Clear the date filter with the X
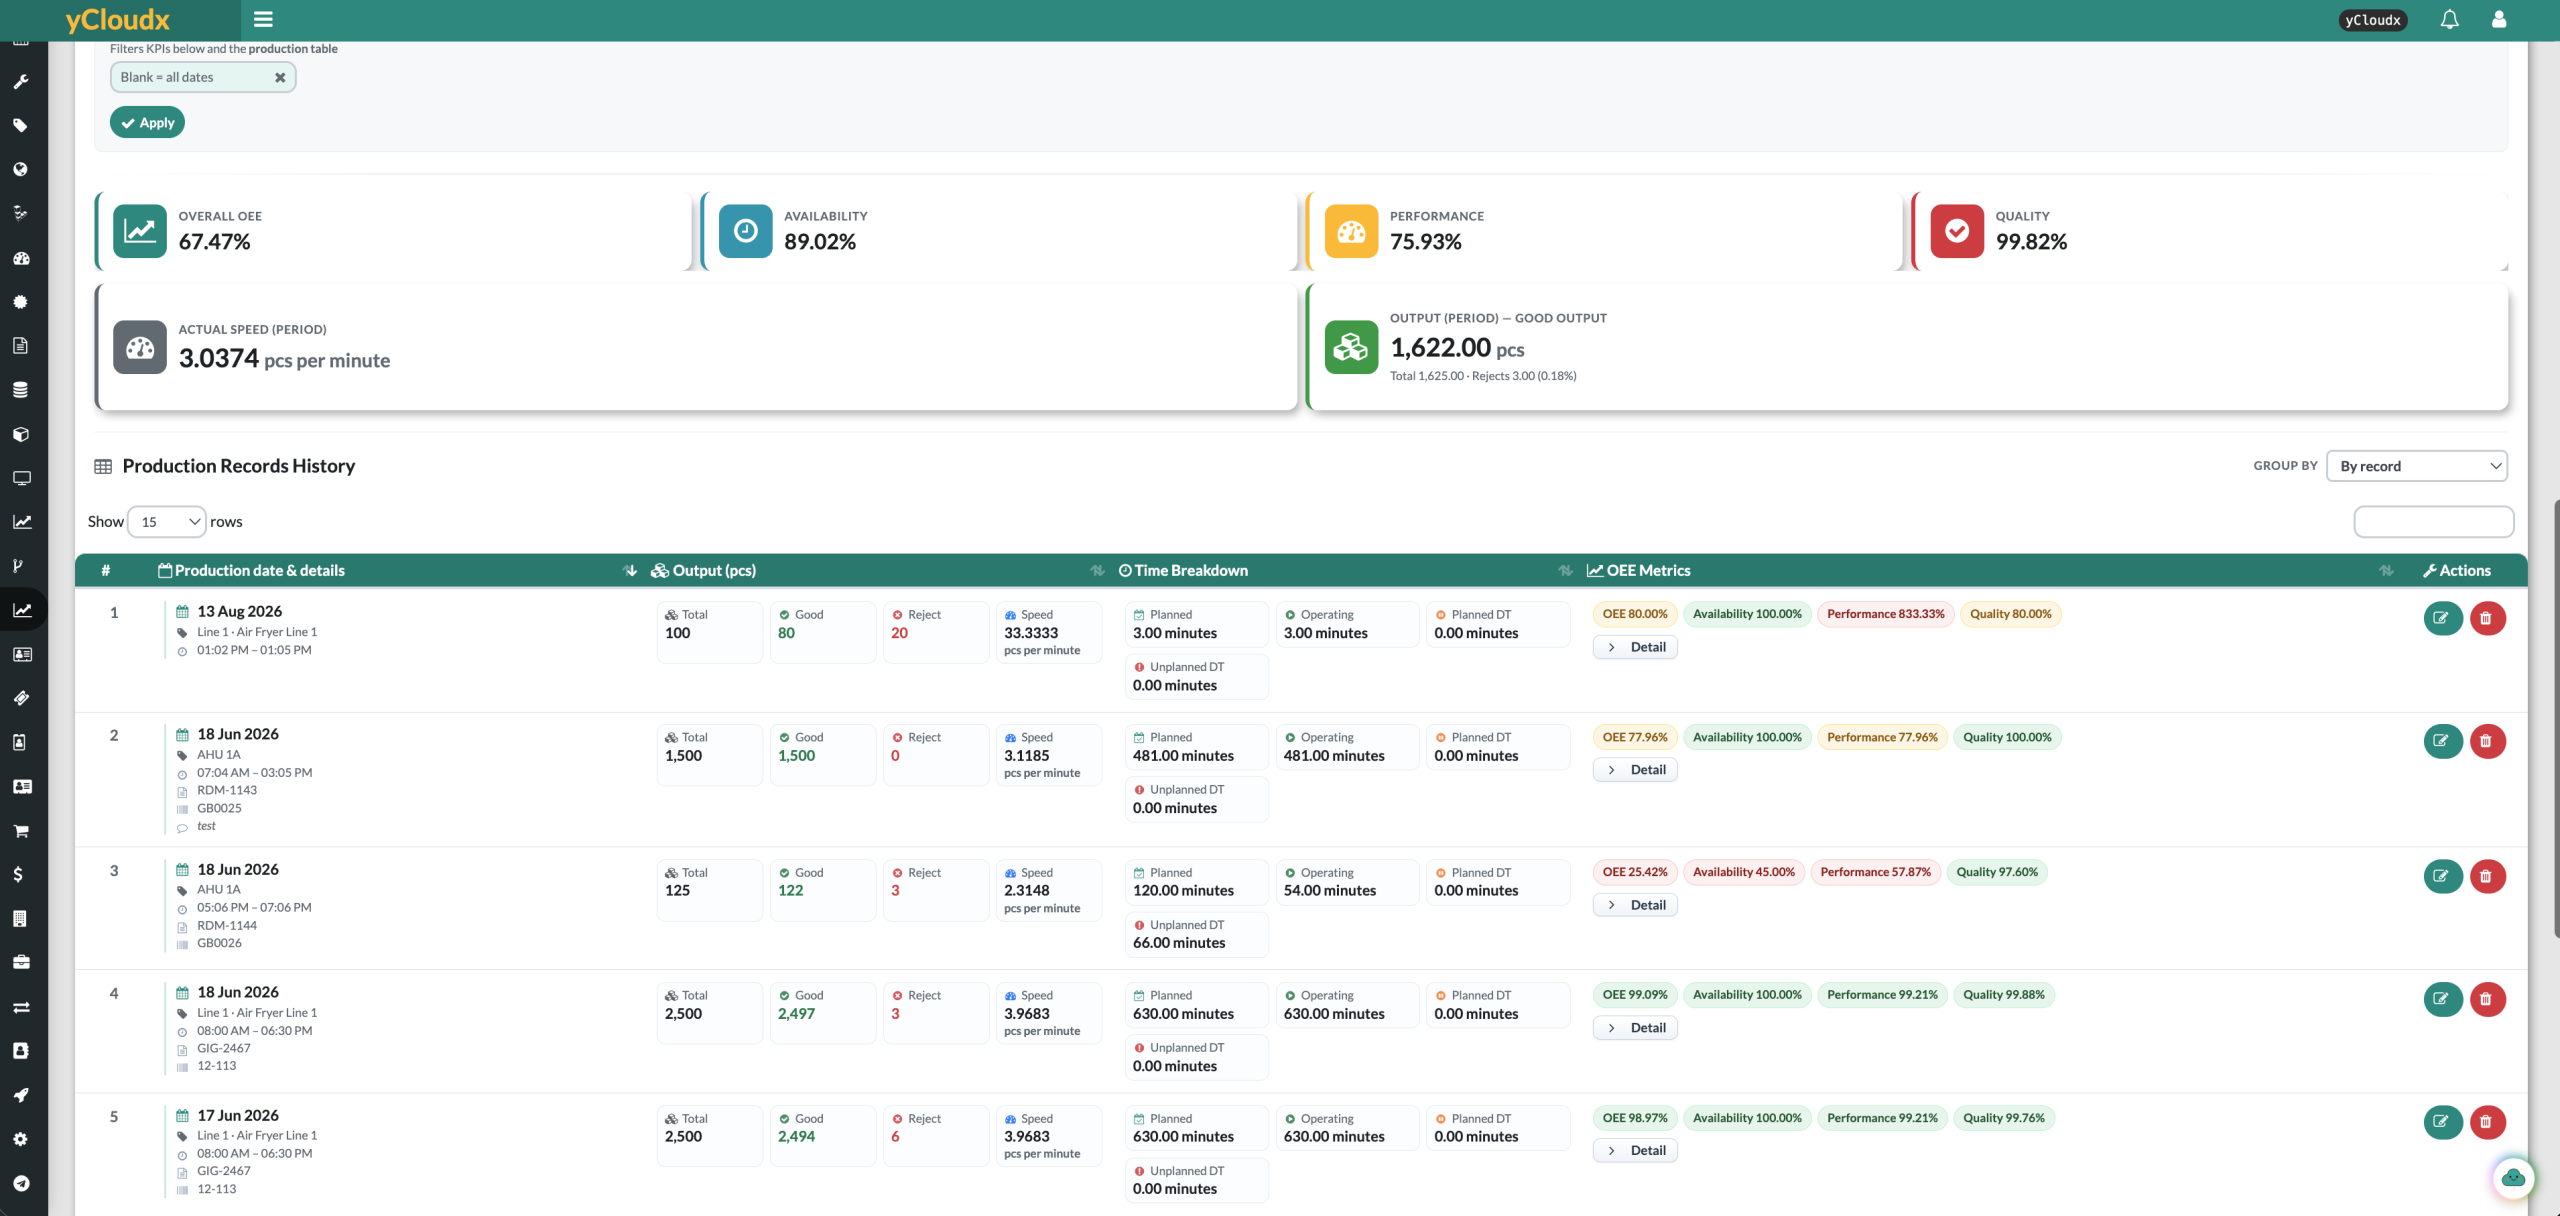 [x=280, y=77]
